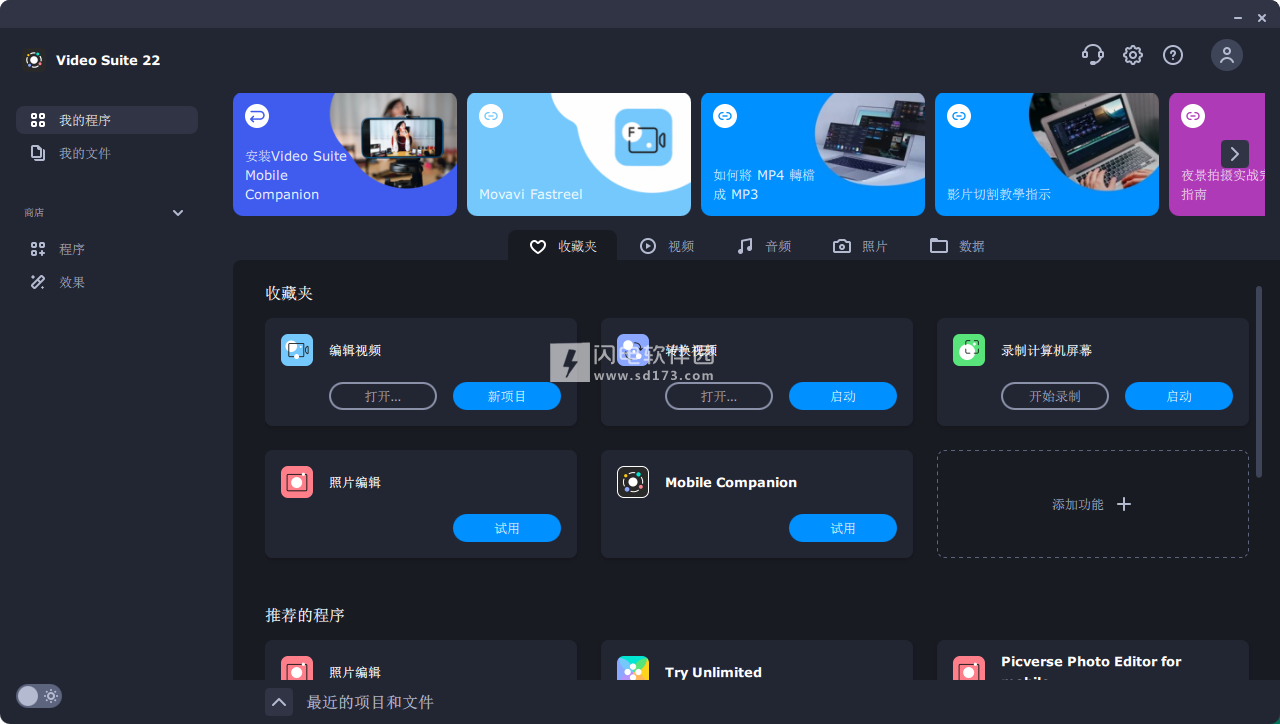Image resolution: width=1280 pixels, height=724 pixels.
Task: Open the Video Suite Mobile Companion banner
Action: [345, 154]
